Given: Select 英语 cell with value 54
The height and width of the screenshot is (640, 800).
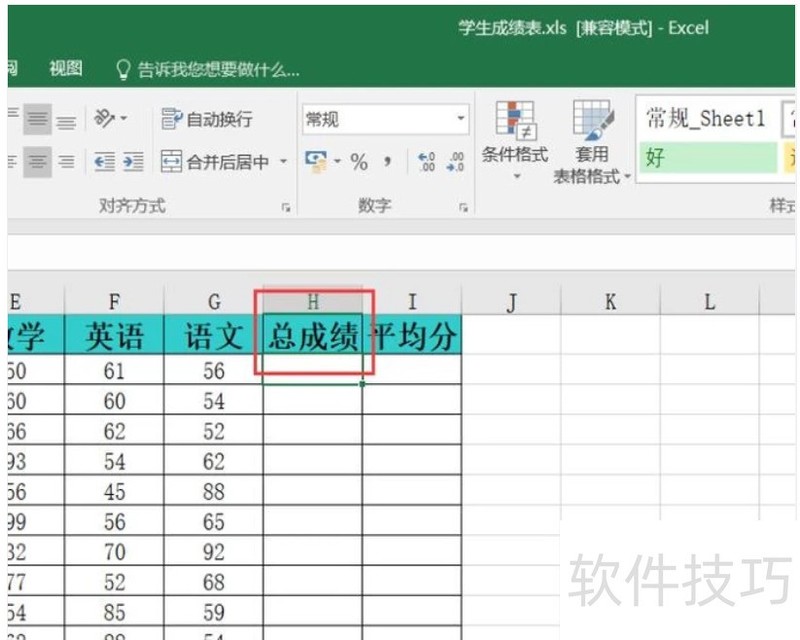Looking at the screenshot, I should point(114,460).
